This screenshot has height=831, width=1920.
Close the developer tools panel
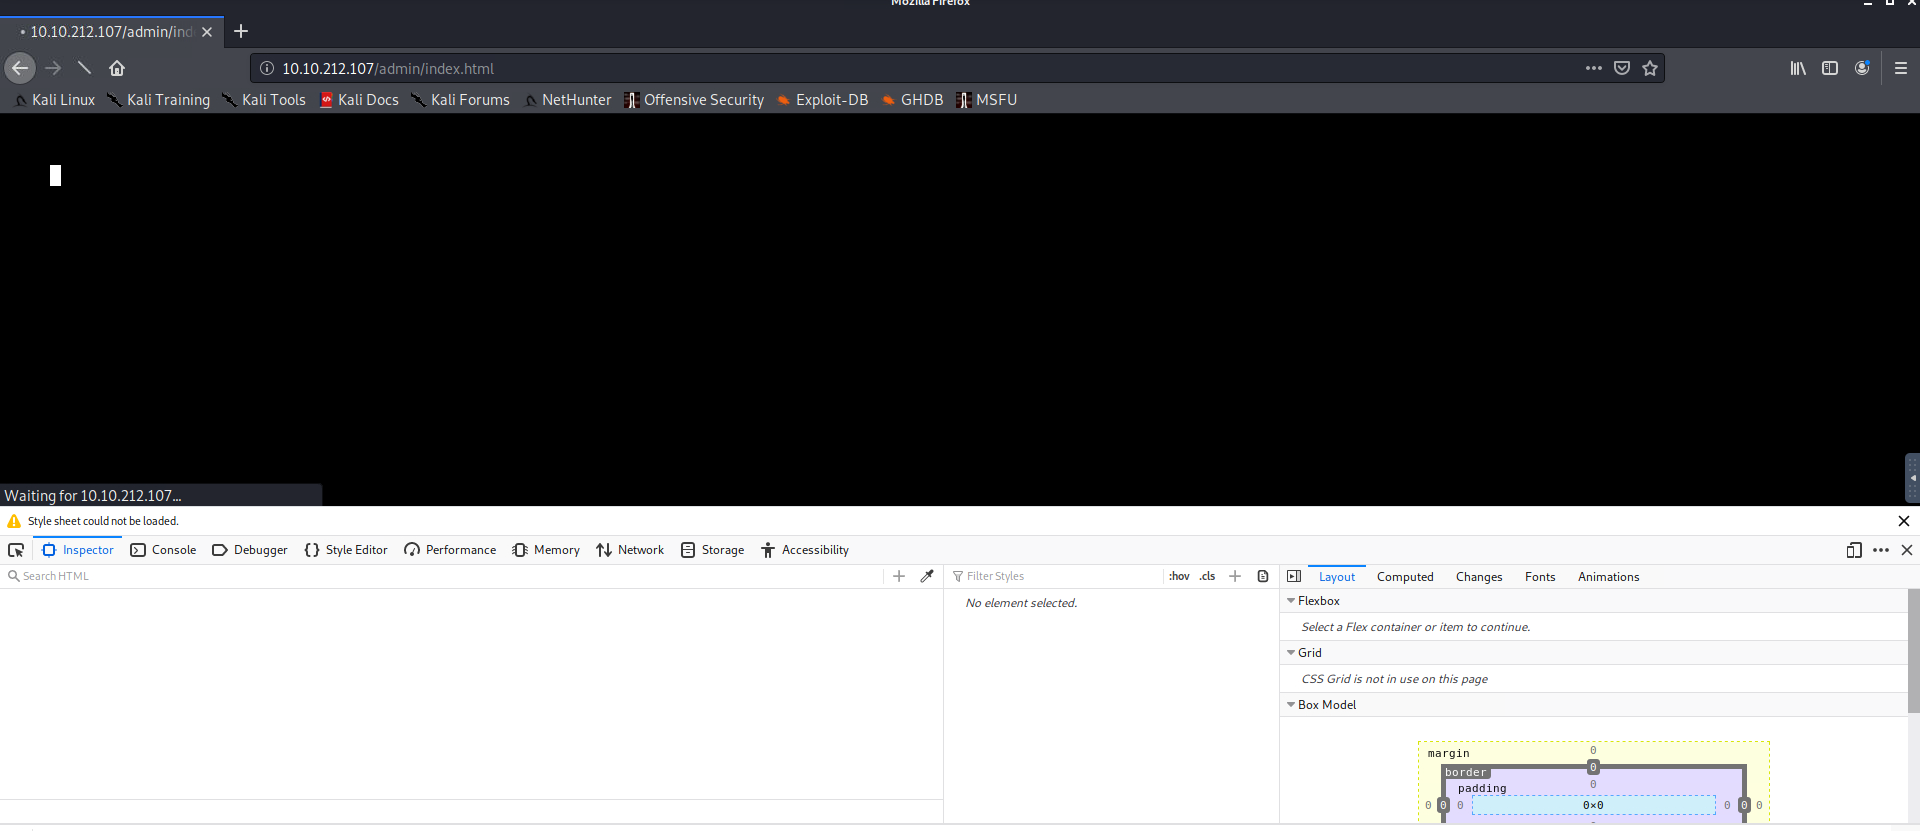pos(1907,550)
